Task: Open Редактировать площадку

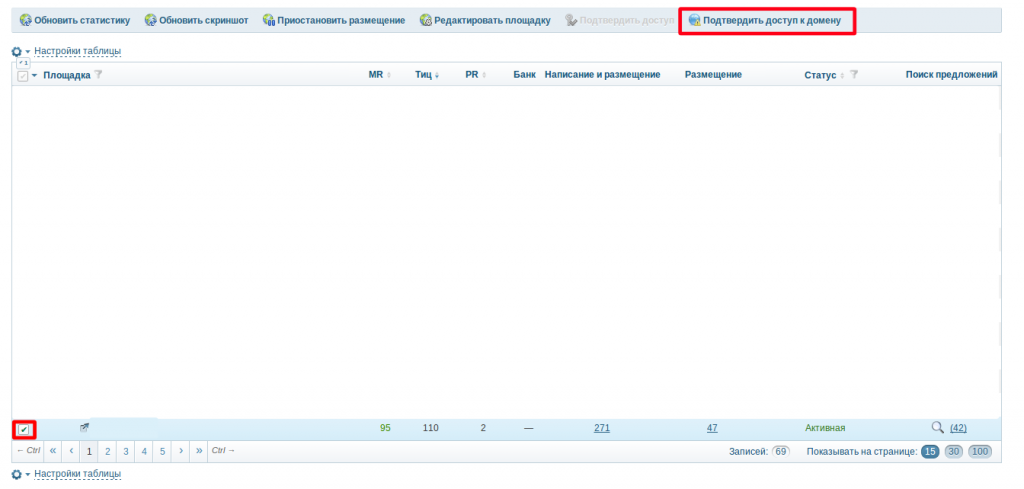Action: click(485, 20)
